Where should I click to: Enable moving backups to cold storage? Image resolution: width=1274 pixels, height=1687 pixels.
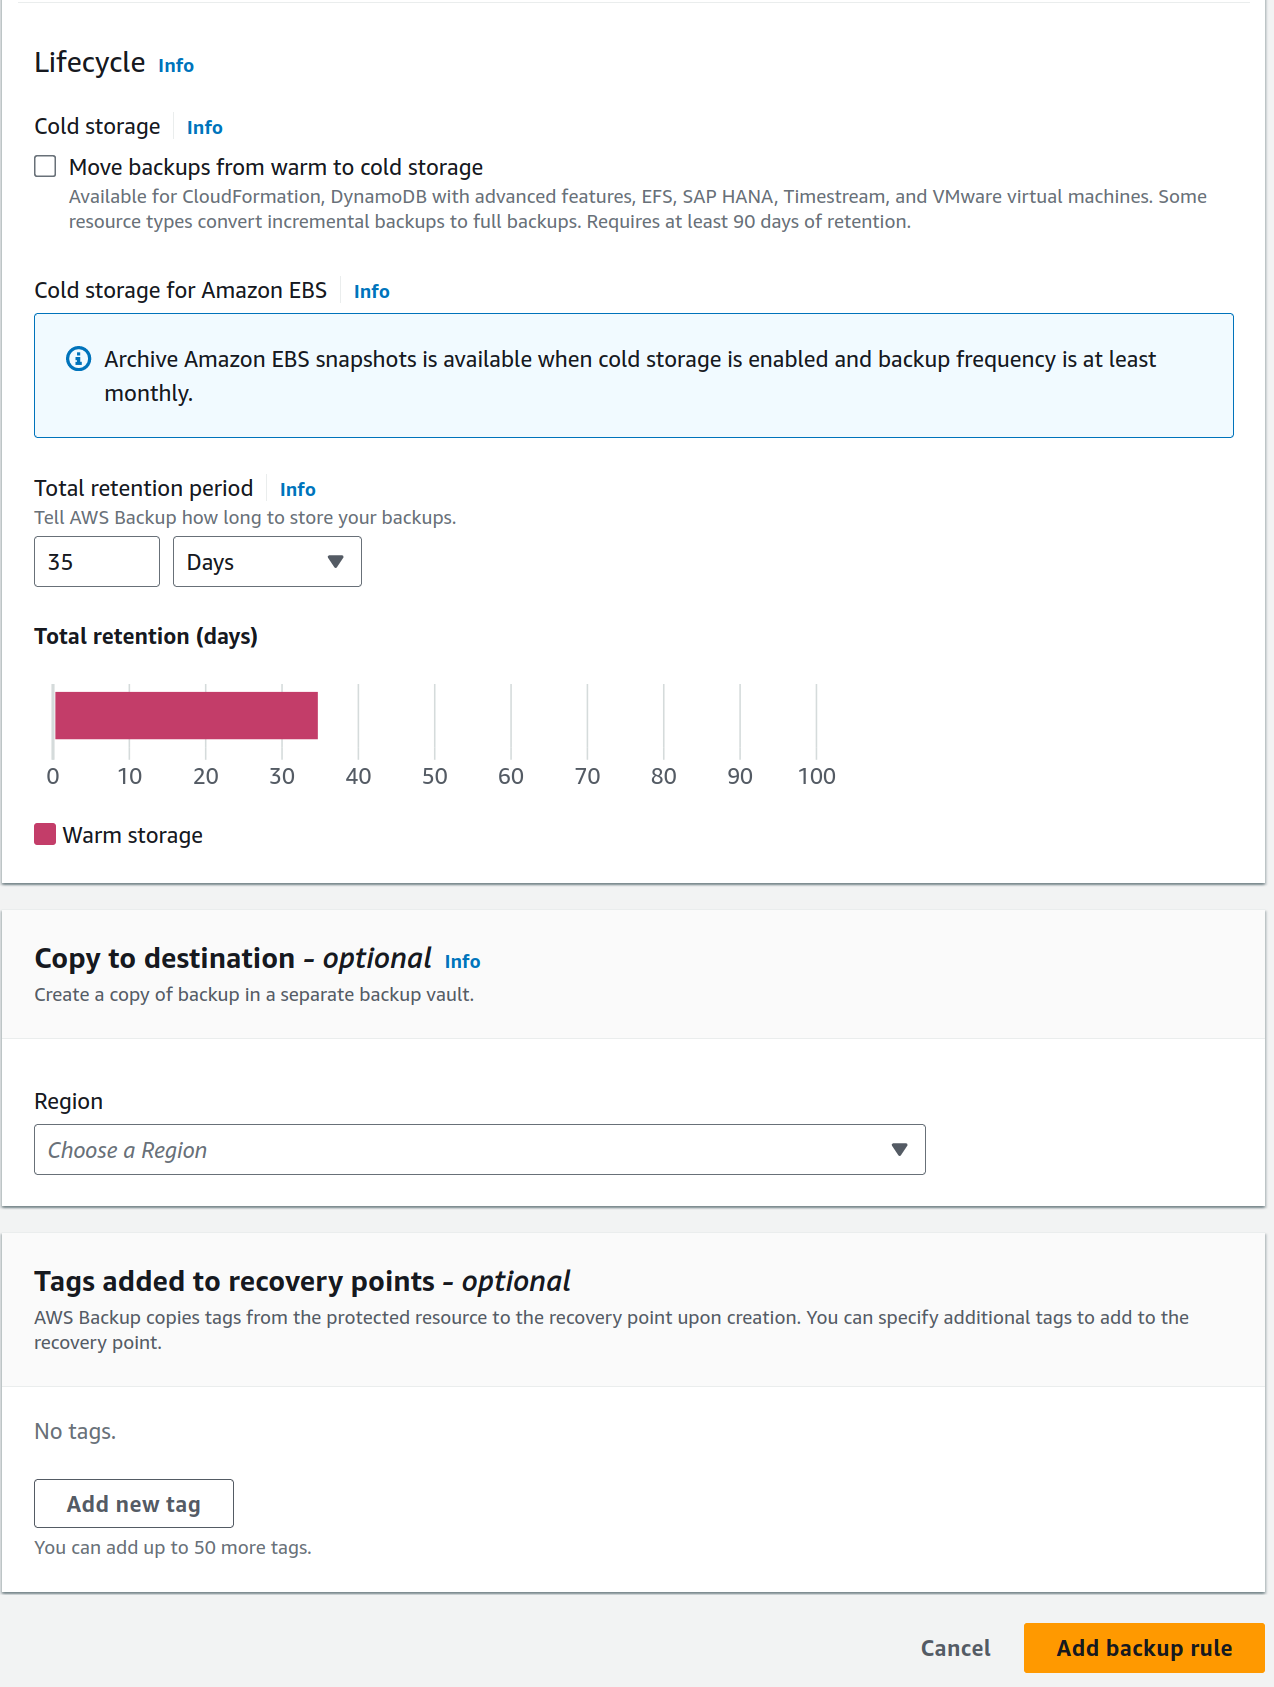click(45, 166)
